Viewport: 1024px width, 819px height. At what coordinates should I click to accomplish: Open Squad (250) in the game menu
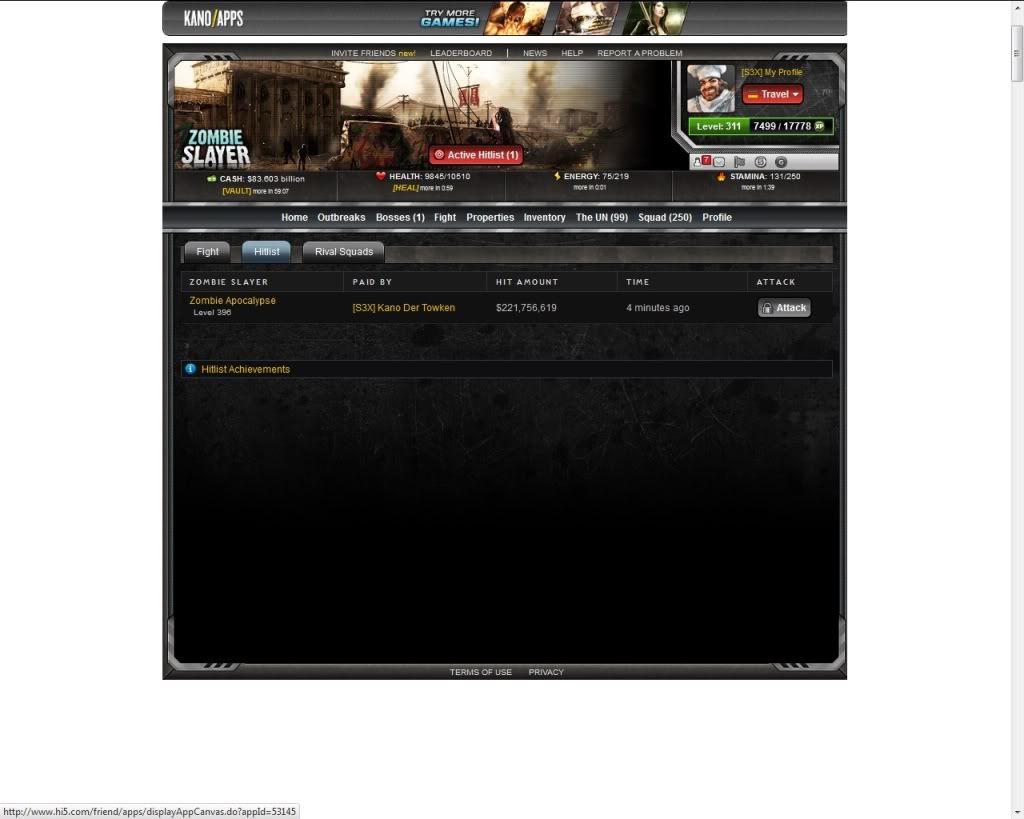click(665, 217)
